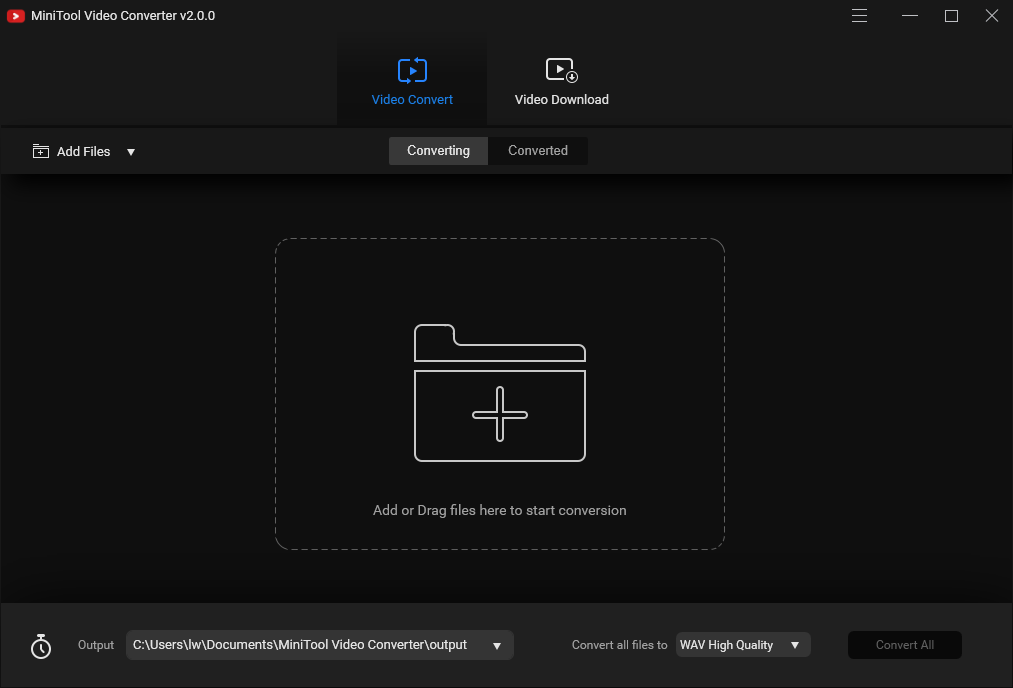Viewport: 1013px width, 688px height.
Task: Switch to the Converting tab
Action: point(438,150)
